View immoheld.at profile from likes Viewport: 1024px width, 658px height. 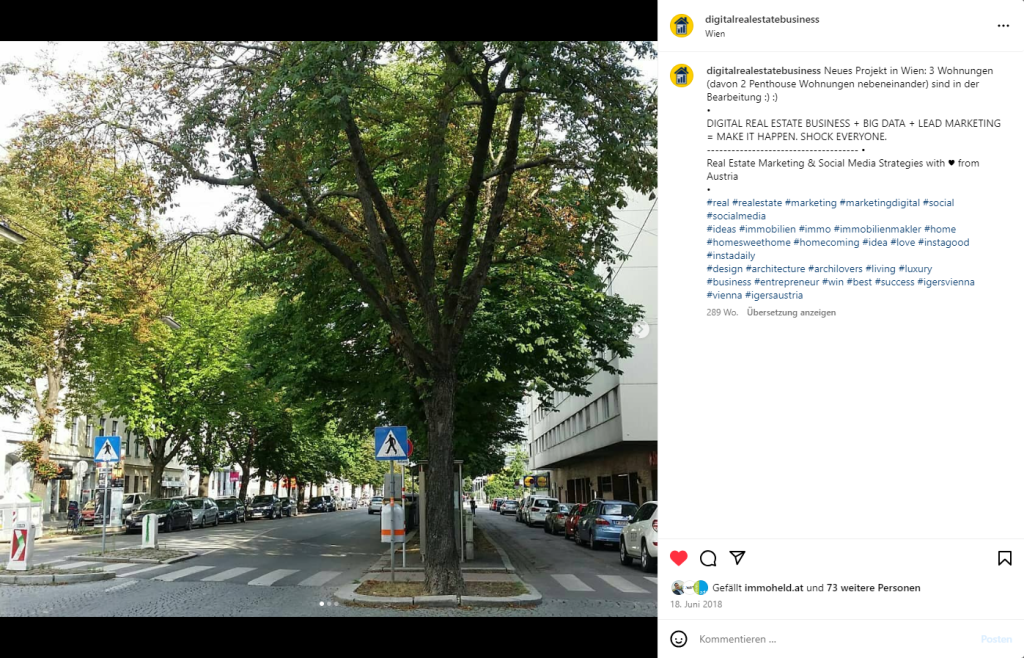click(x=773, y=588)
